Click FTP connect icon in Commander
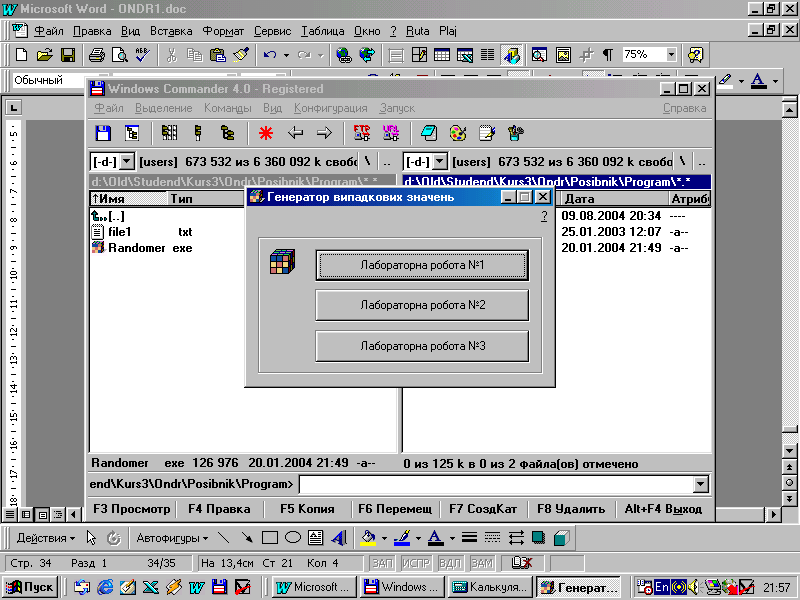This screenshot has width=800, height=600. coord(362,134)
